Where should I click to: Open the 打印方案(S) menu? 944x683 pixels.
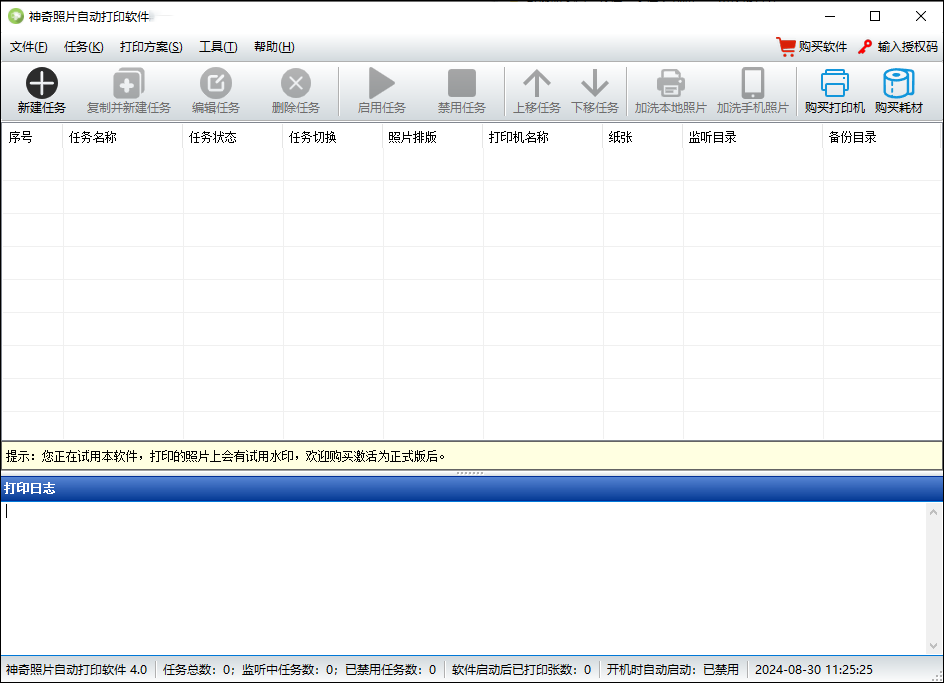[x=151, y=47]
